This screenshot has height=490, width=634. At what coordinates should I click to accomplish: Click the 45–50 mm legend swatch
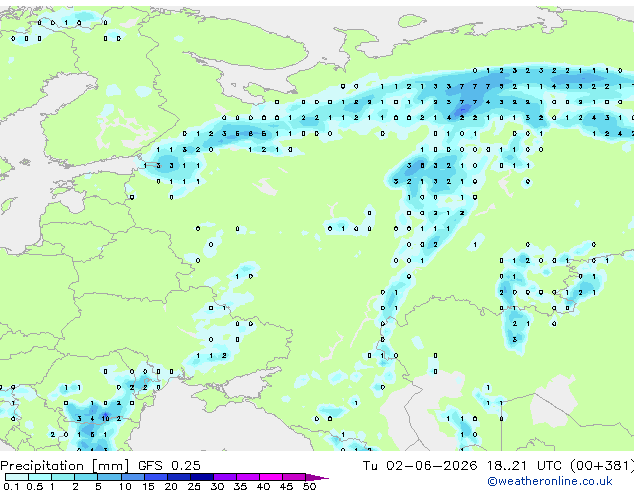[x=294, y=477]
